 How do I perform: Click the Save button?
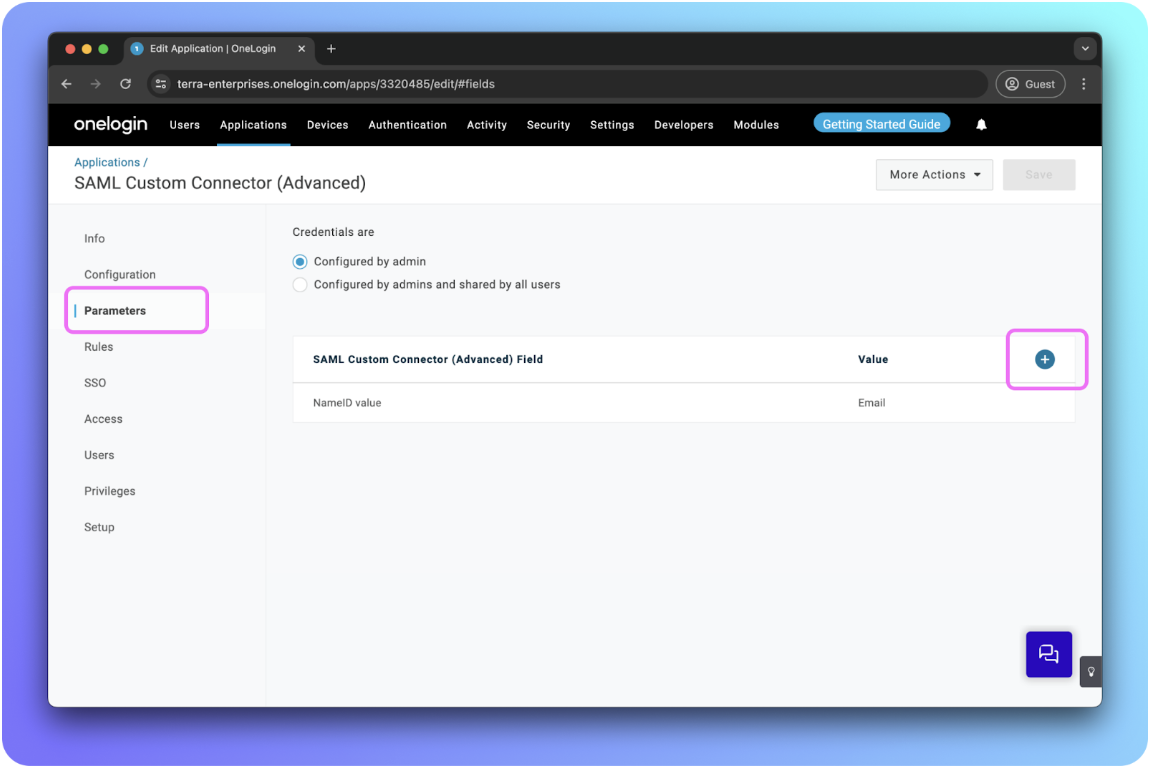point(1038,175)
